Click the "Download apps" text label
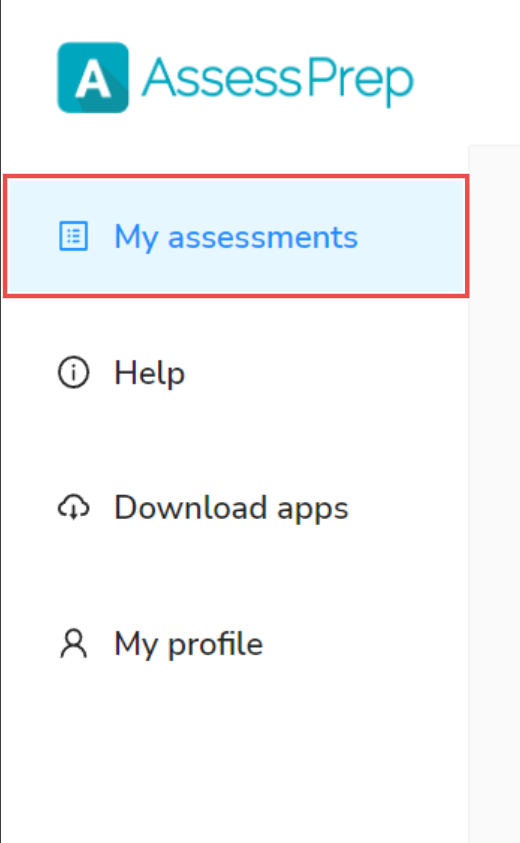The width and height of the screenshot is (520, 843). (x=232, y=508)
